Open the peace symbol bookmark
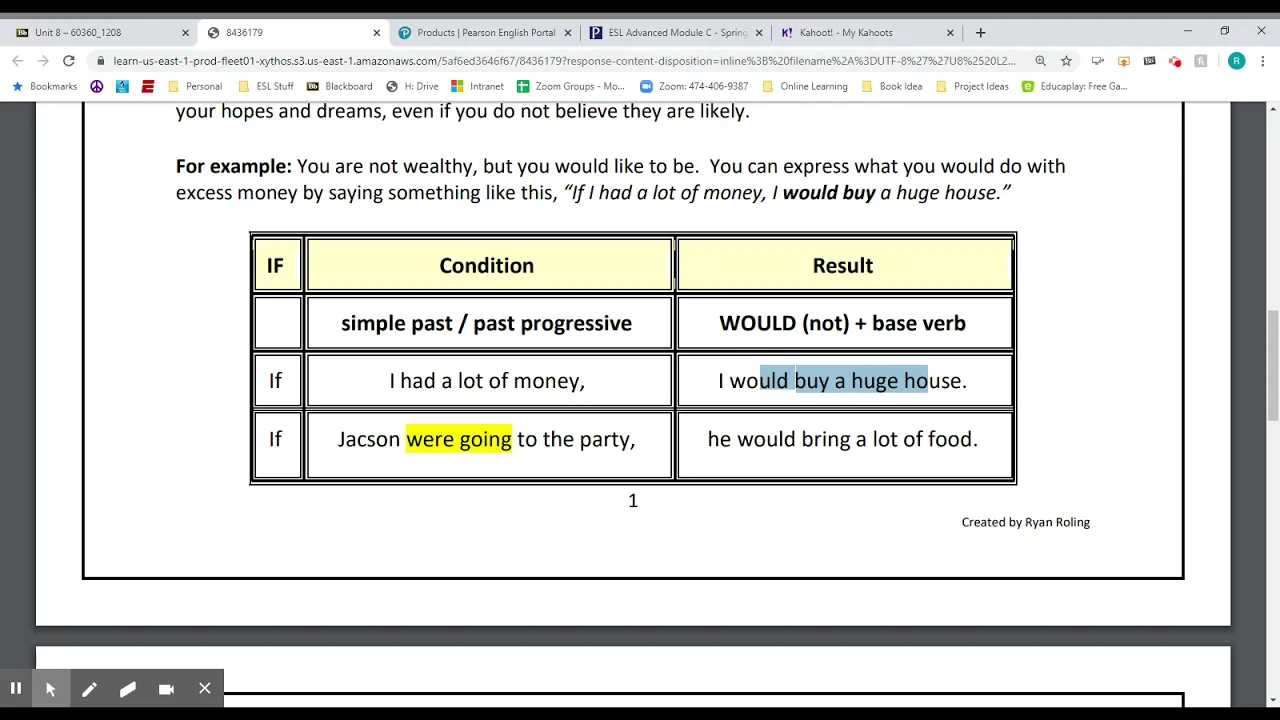This screenshot has height=720, width=1280. [x=97, y=87]
